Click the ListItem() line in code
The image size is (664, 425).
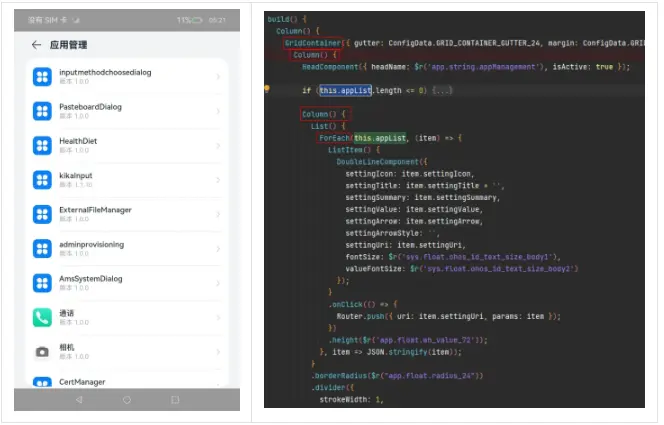click(355, 151)
